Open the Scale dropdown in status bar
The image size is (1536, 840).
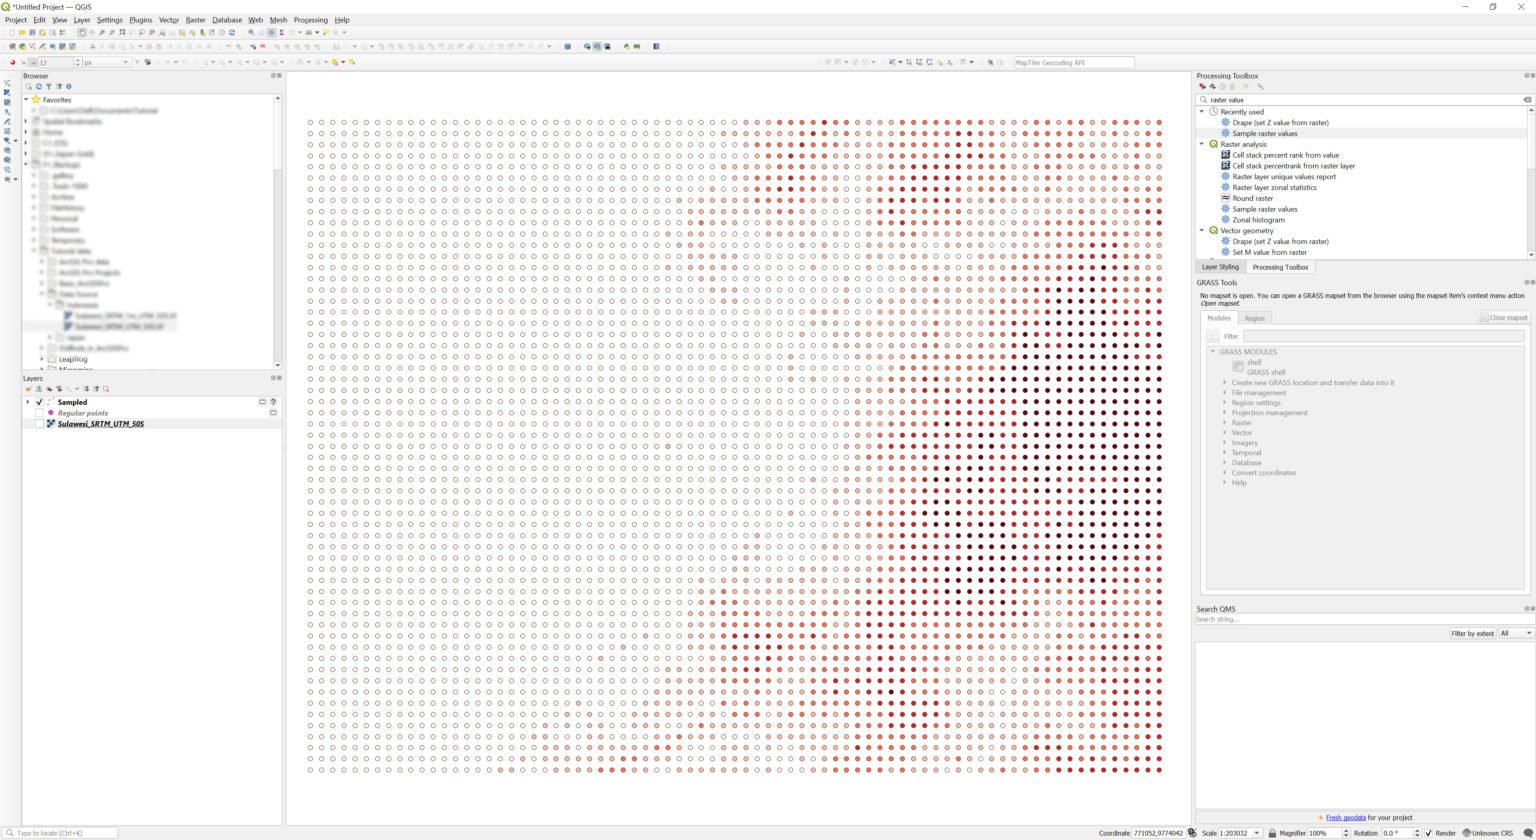1254,833
